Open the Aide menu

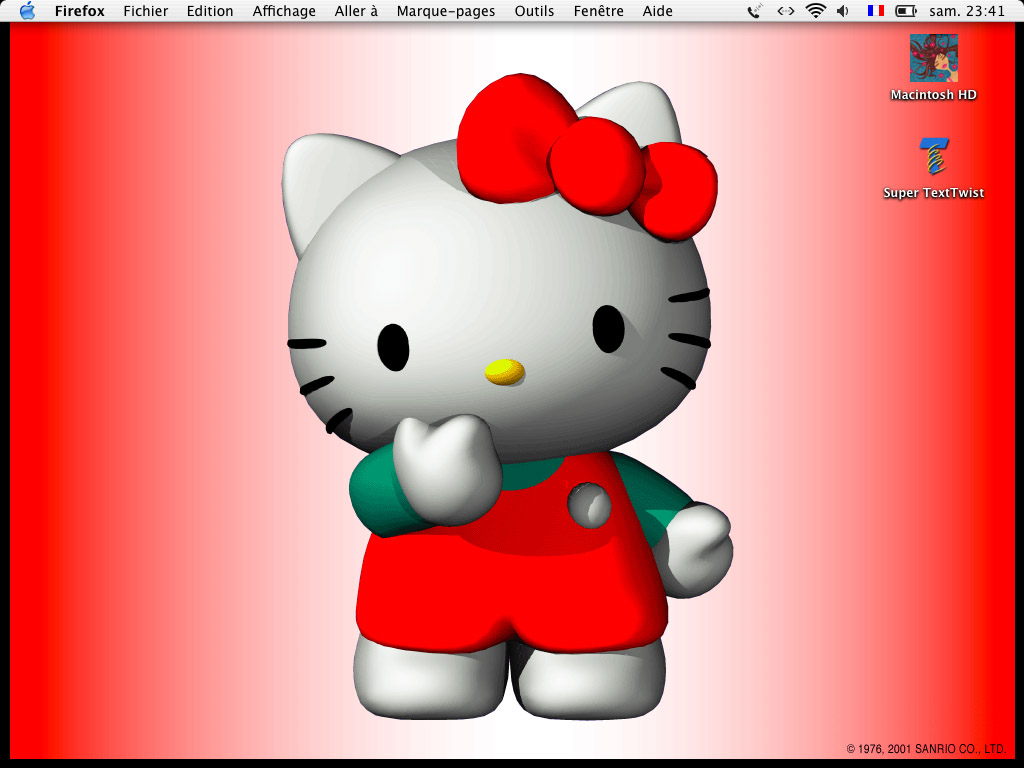[x=658, y=11]
